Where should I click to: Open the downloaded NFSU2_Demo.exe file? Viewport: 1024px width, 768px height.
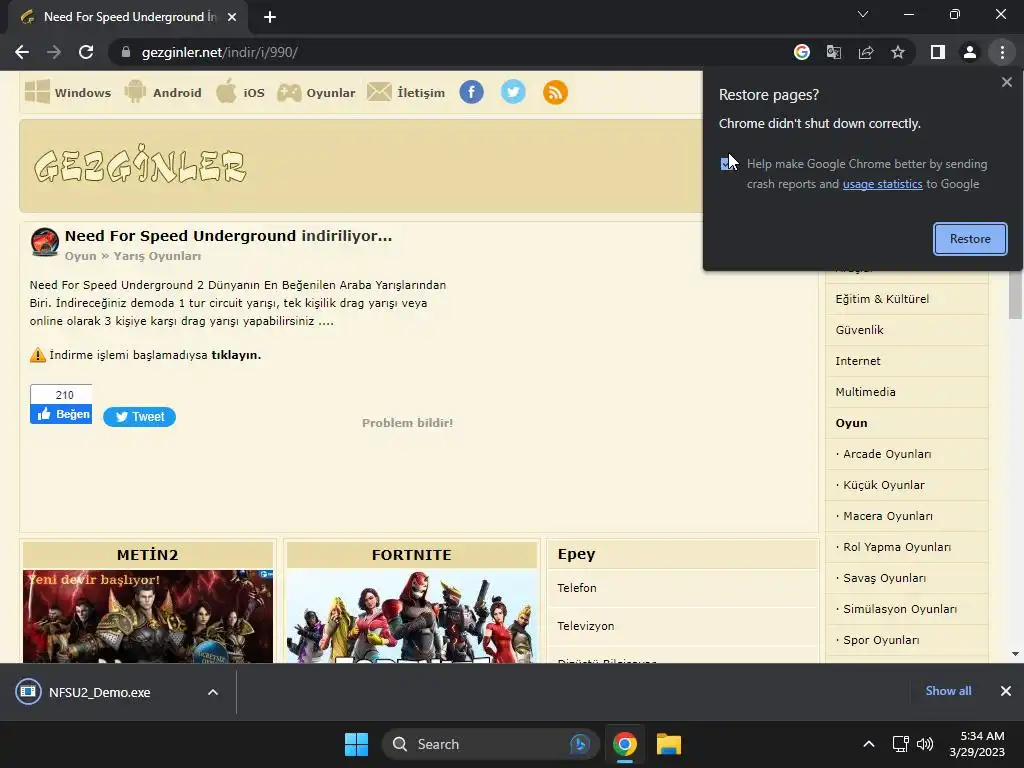99,692
